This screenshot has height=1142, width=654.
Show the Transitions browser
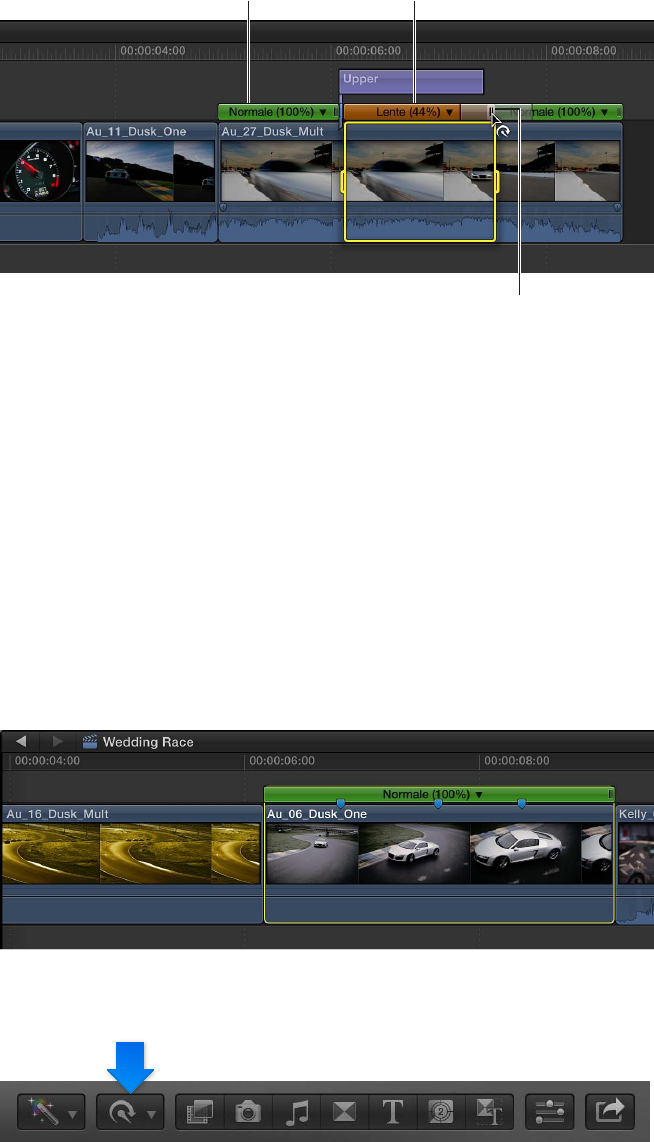click(x=344, y=1112)
